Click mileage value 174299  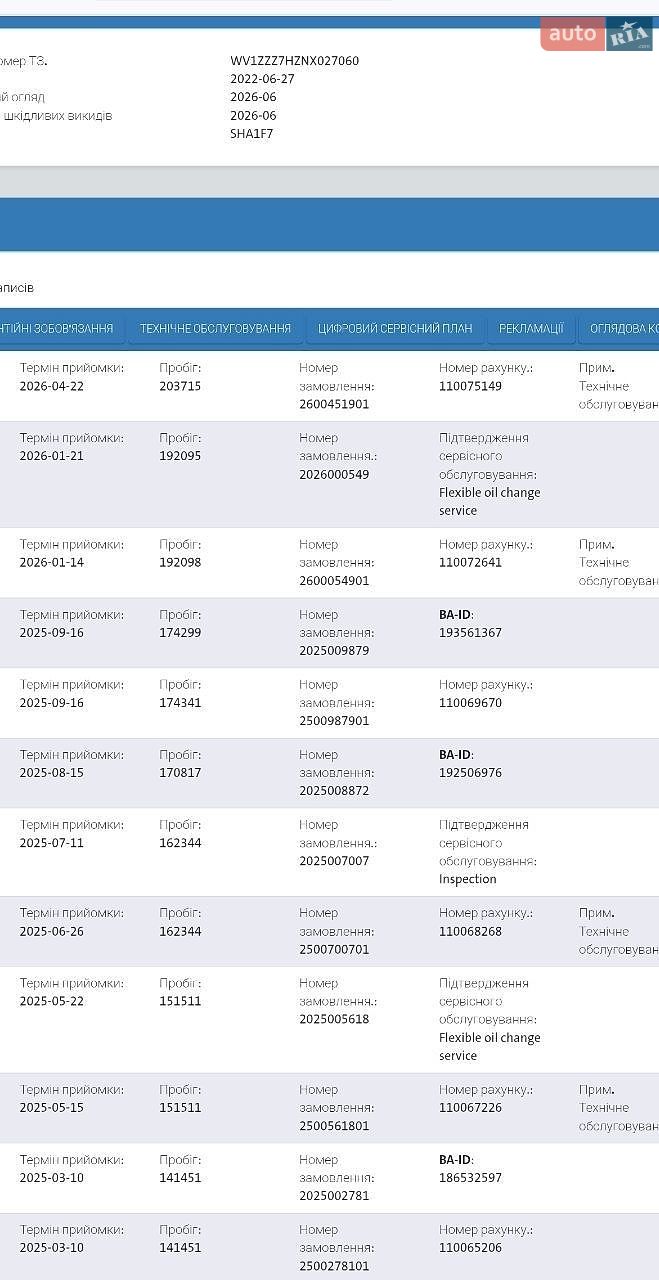click(180, 633)
